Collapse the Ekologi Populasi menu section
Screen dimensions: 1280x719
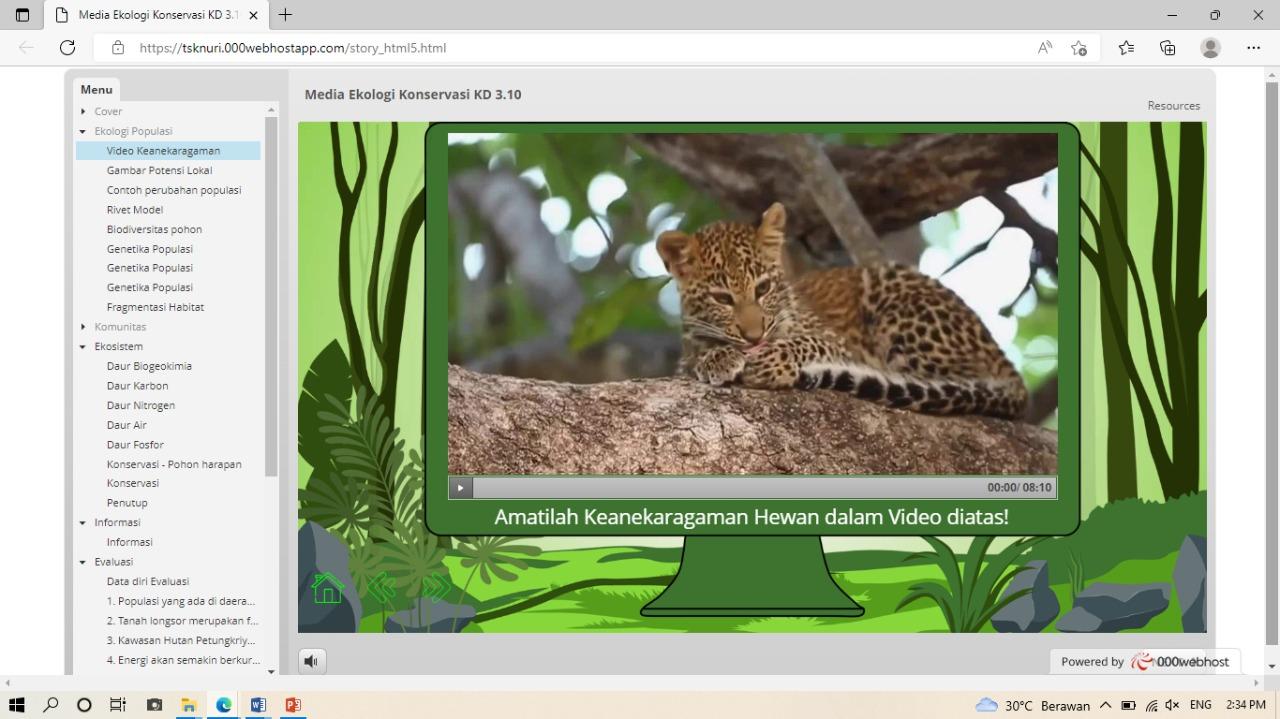(x=83, y=131)
